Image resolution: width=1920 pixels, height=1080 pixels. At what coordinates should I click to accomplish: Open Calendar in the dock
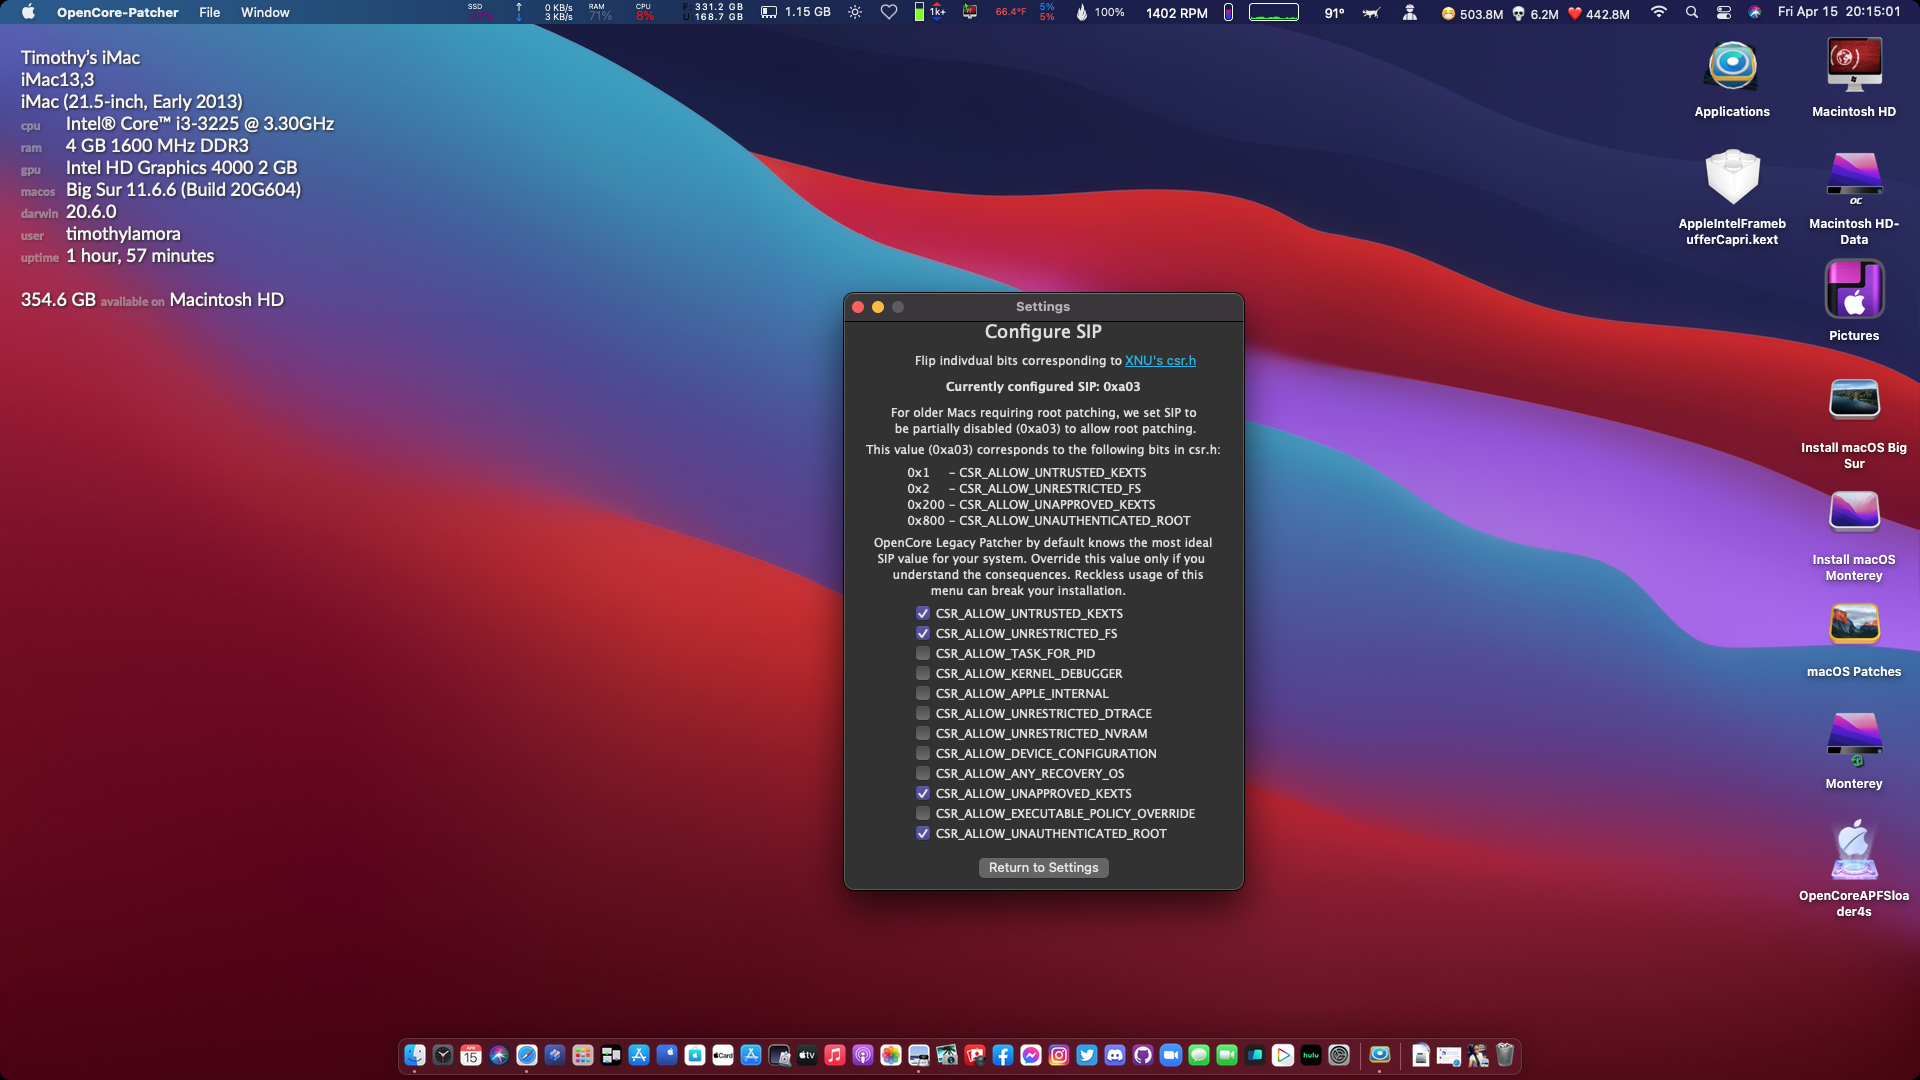pyautogui.click(x=471, y=1055)
